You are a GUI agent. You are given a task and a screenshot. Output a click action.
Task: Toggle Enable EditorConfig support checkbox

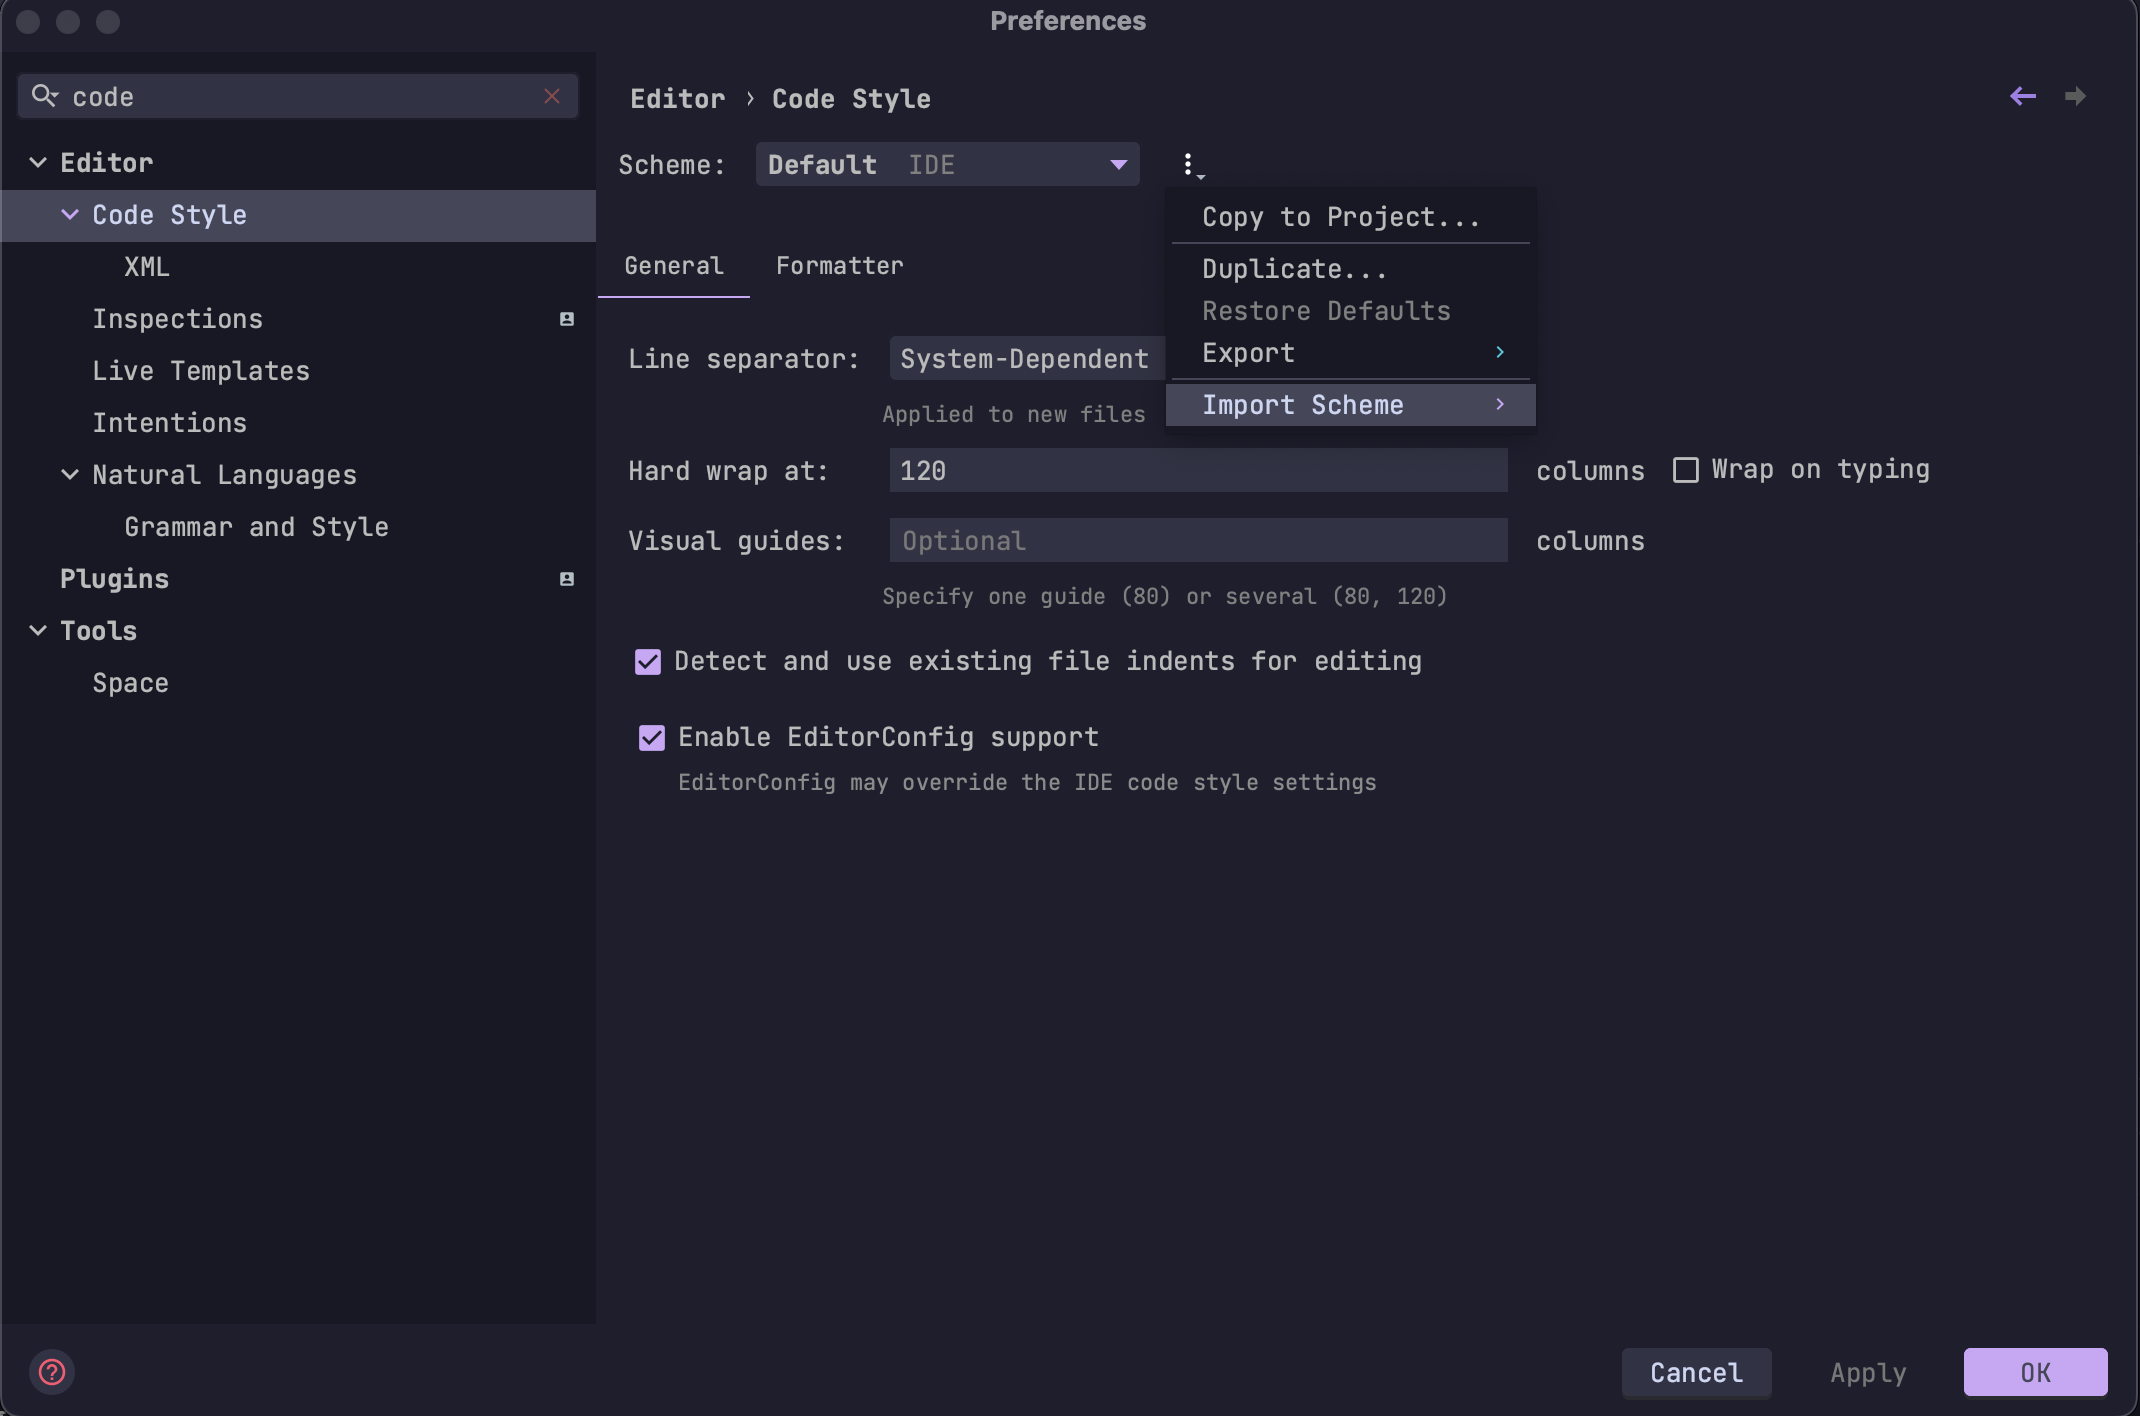[652, 738]
